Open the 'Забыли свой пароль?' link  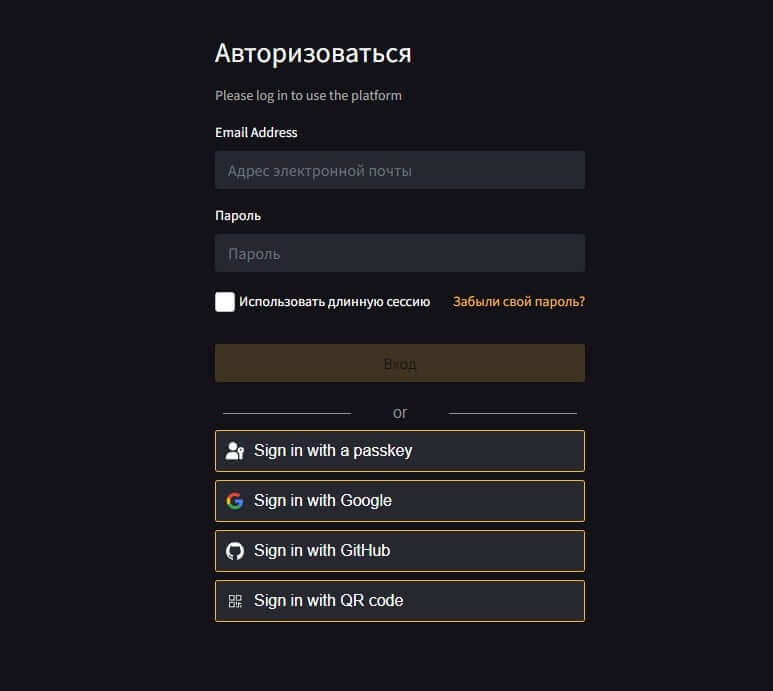point(518,301)
